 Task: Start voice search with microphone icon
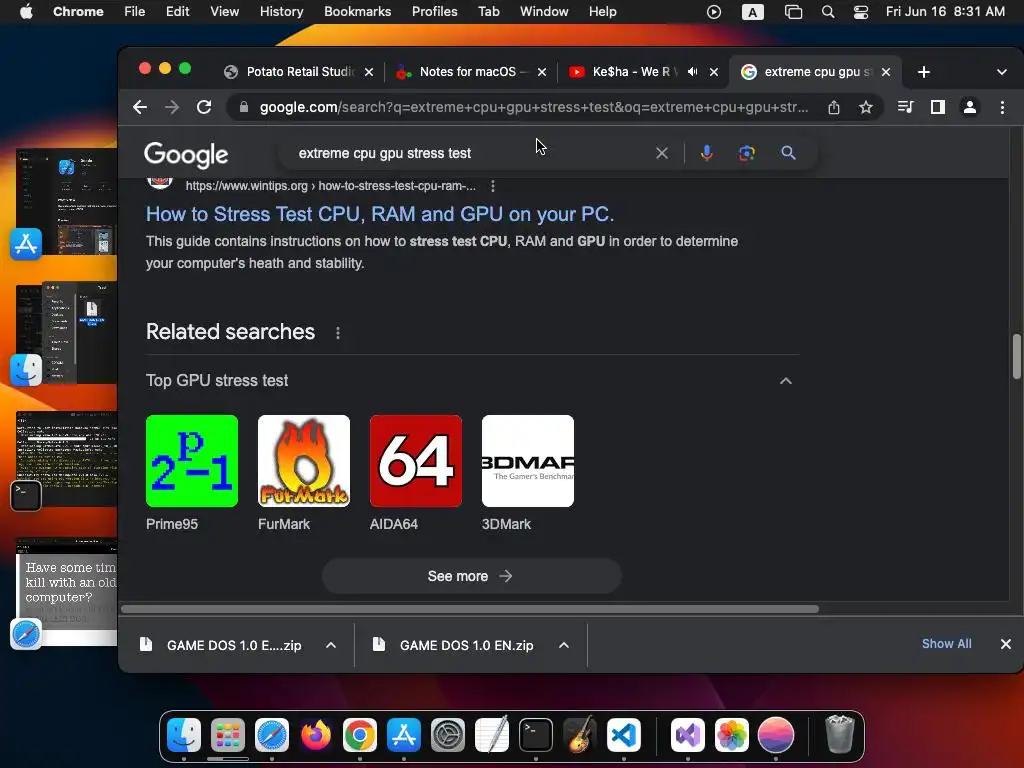pyautogui.click(x=707, y=153)
